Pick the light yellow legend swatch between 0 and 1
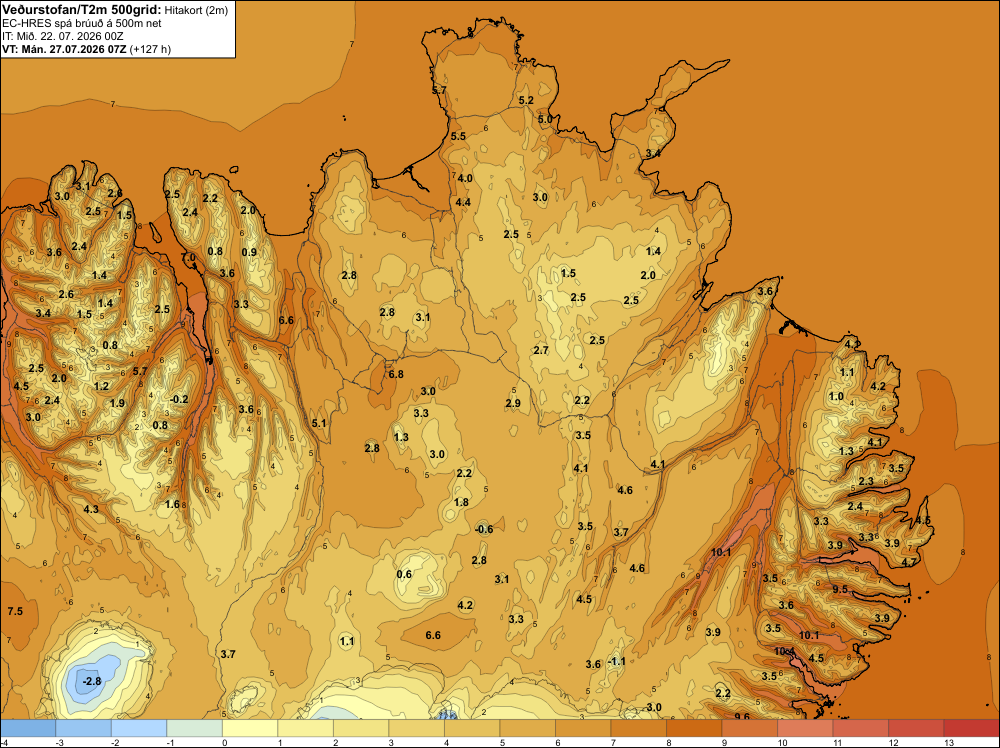 coord(250,728)
